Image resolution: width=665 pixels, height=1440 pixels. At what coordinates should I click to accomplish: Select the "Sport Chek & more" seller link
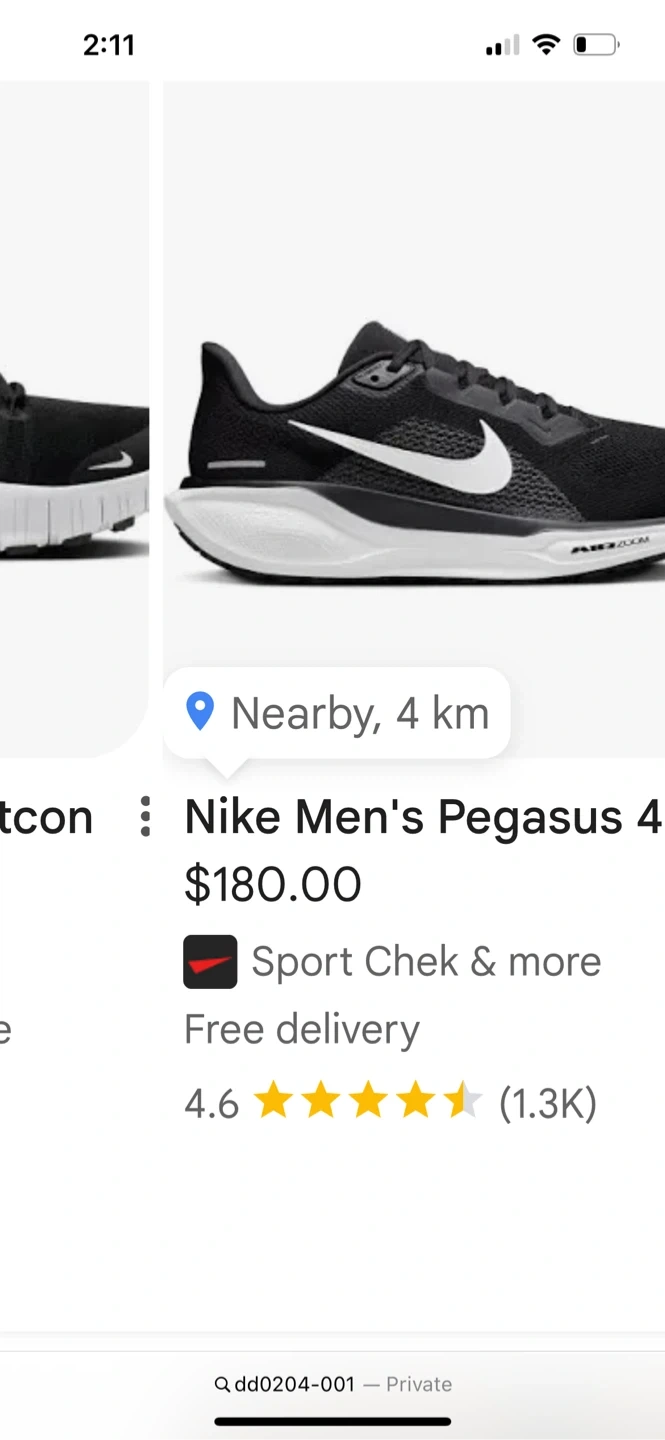pos(426,962)
